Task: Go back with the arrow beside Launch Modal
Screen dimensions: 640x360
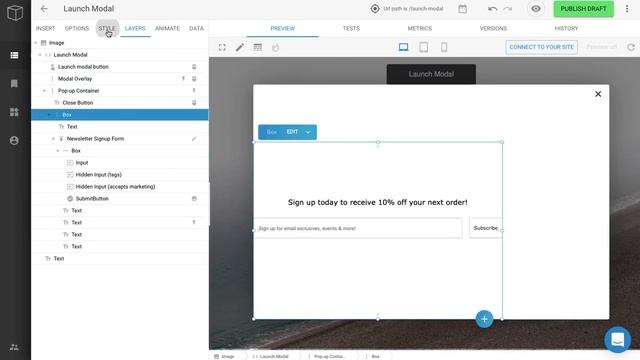Action: click(x=44, y=9)
